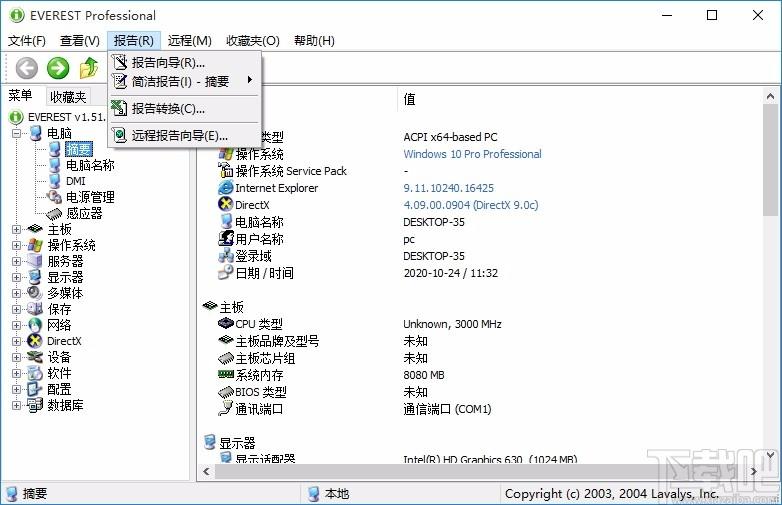Expand the 服务器 tree node
This screenshot has height=505, width=782.
coord(16,261)
